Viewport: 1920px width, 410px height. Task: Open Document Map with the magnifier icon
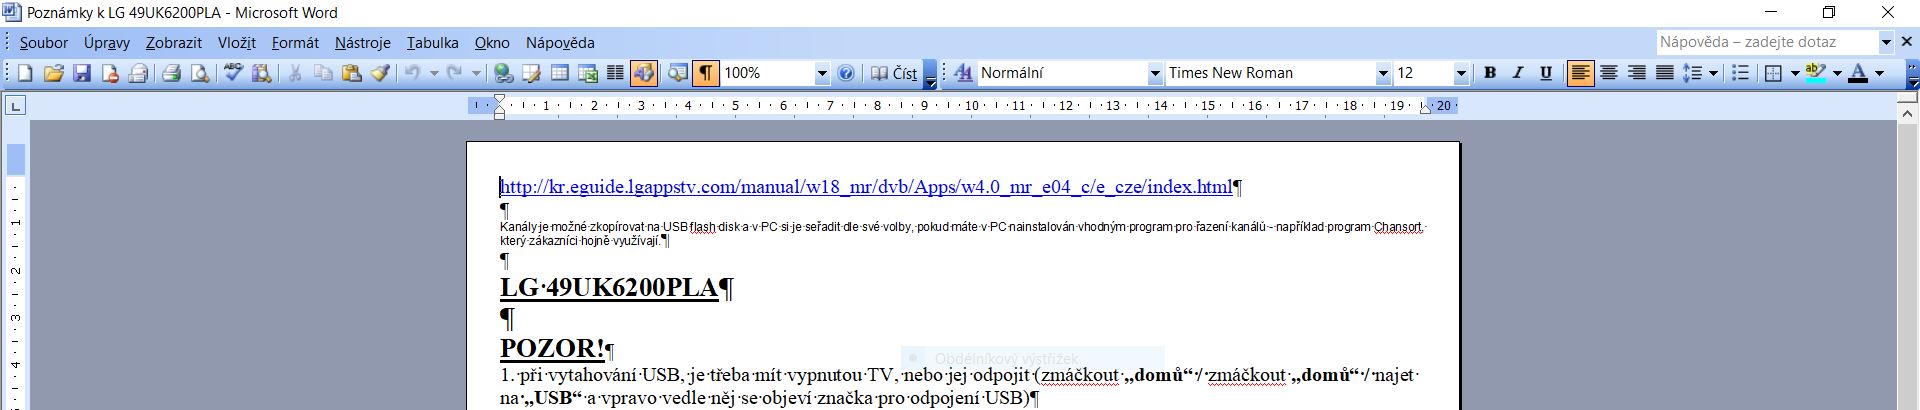[677, 73]
